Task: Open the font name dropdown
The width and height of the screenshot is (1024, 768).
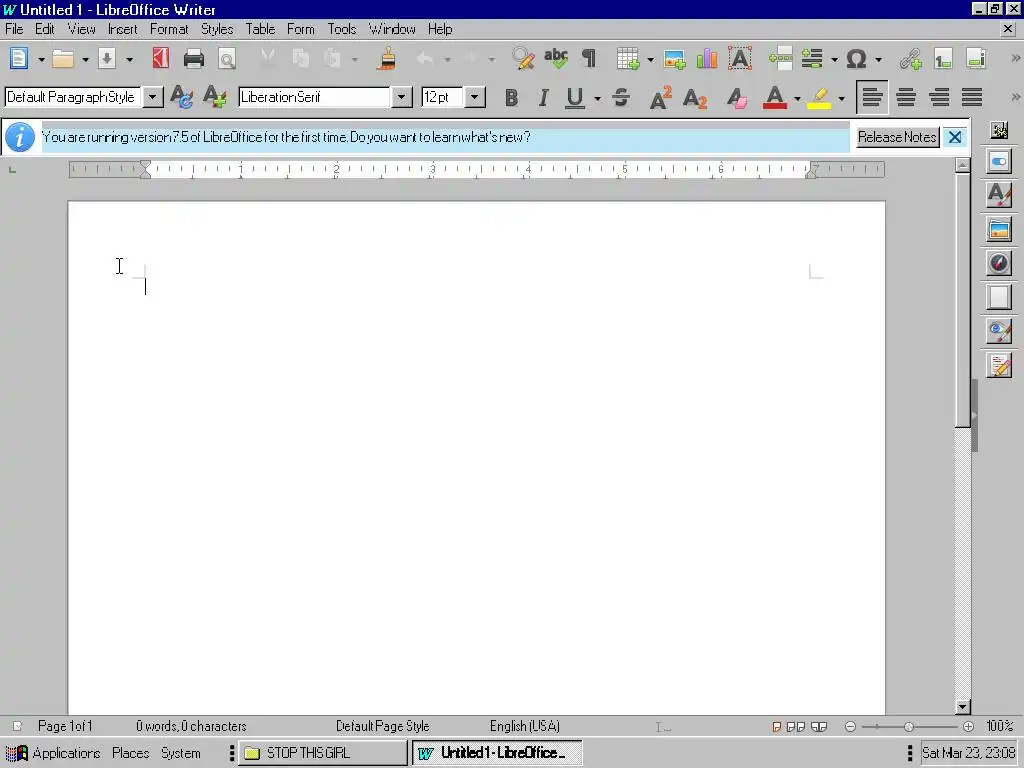Action: (x=401, y=97)
